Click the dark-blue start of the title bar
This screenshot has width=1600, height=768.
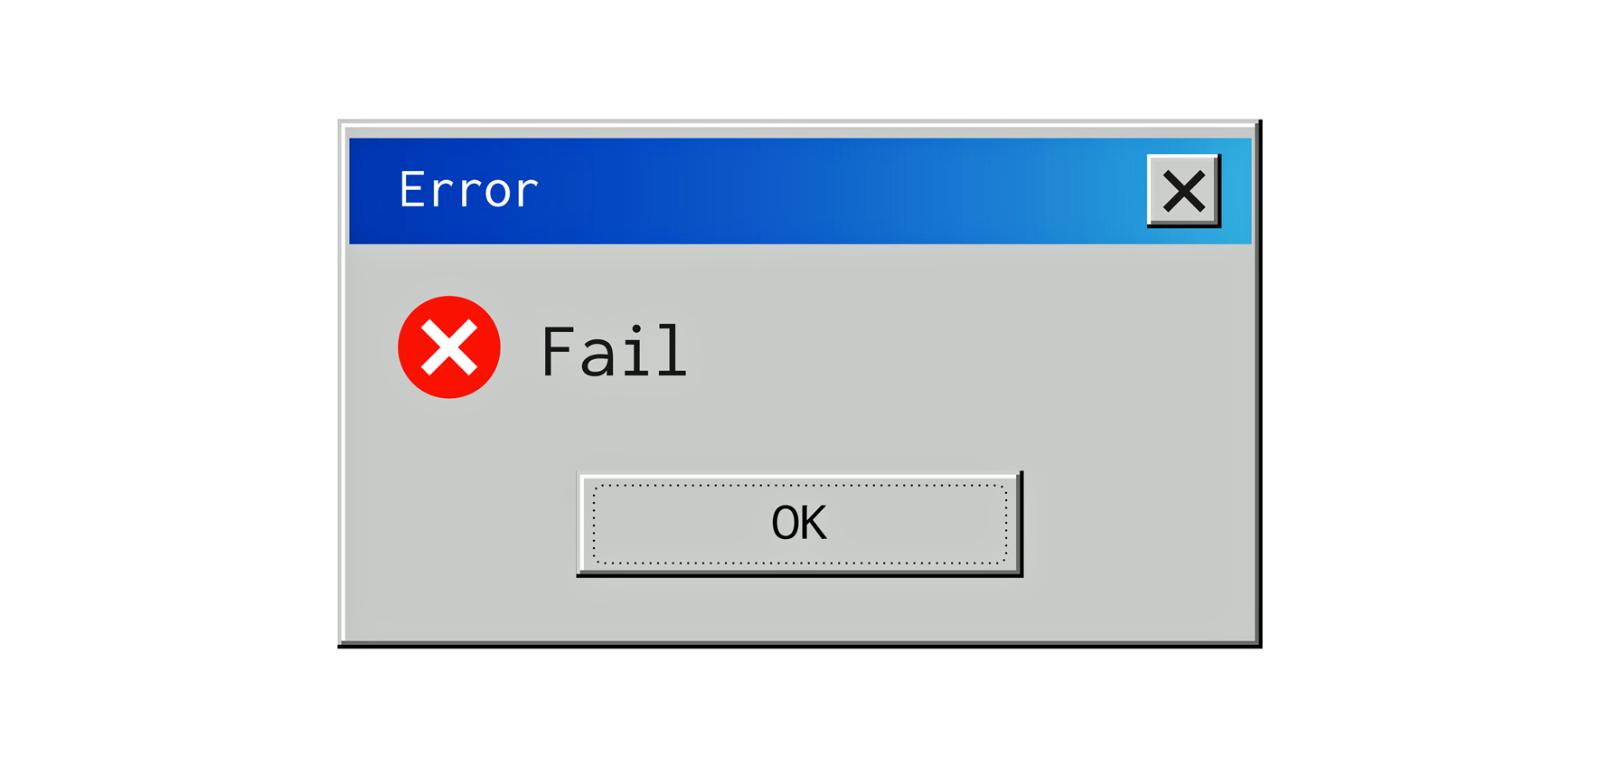pos(372,191)
